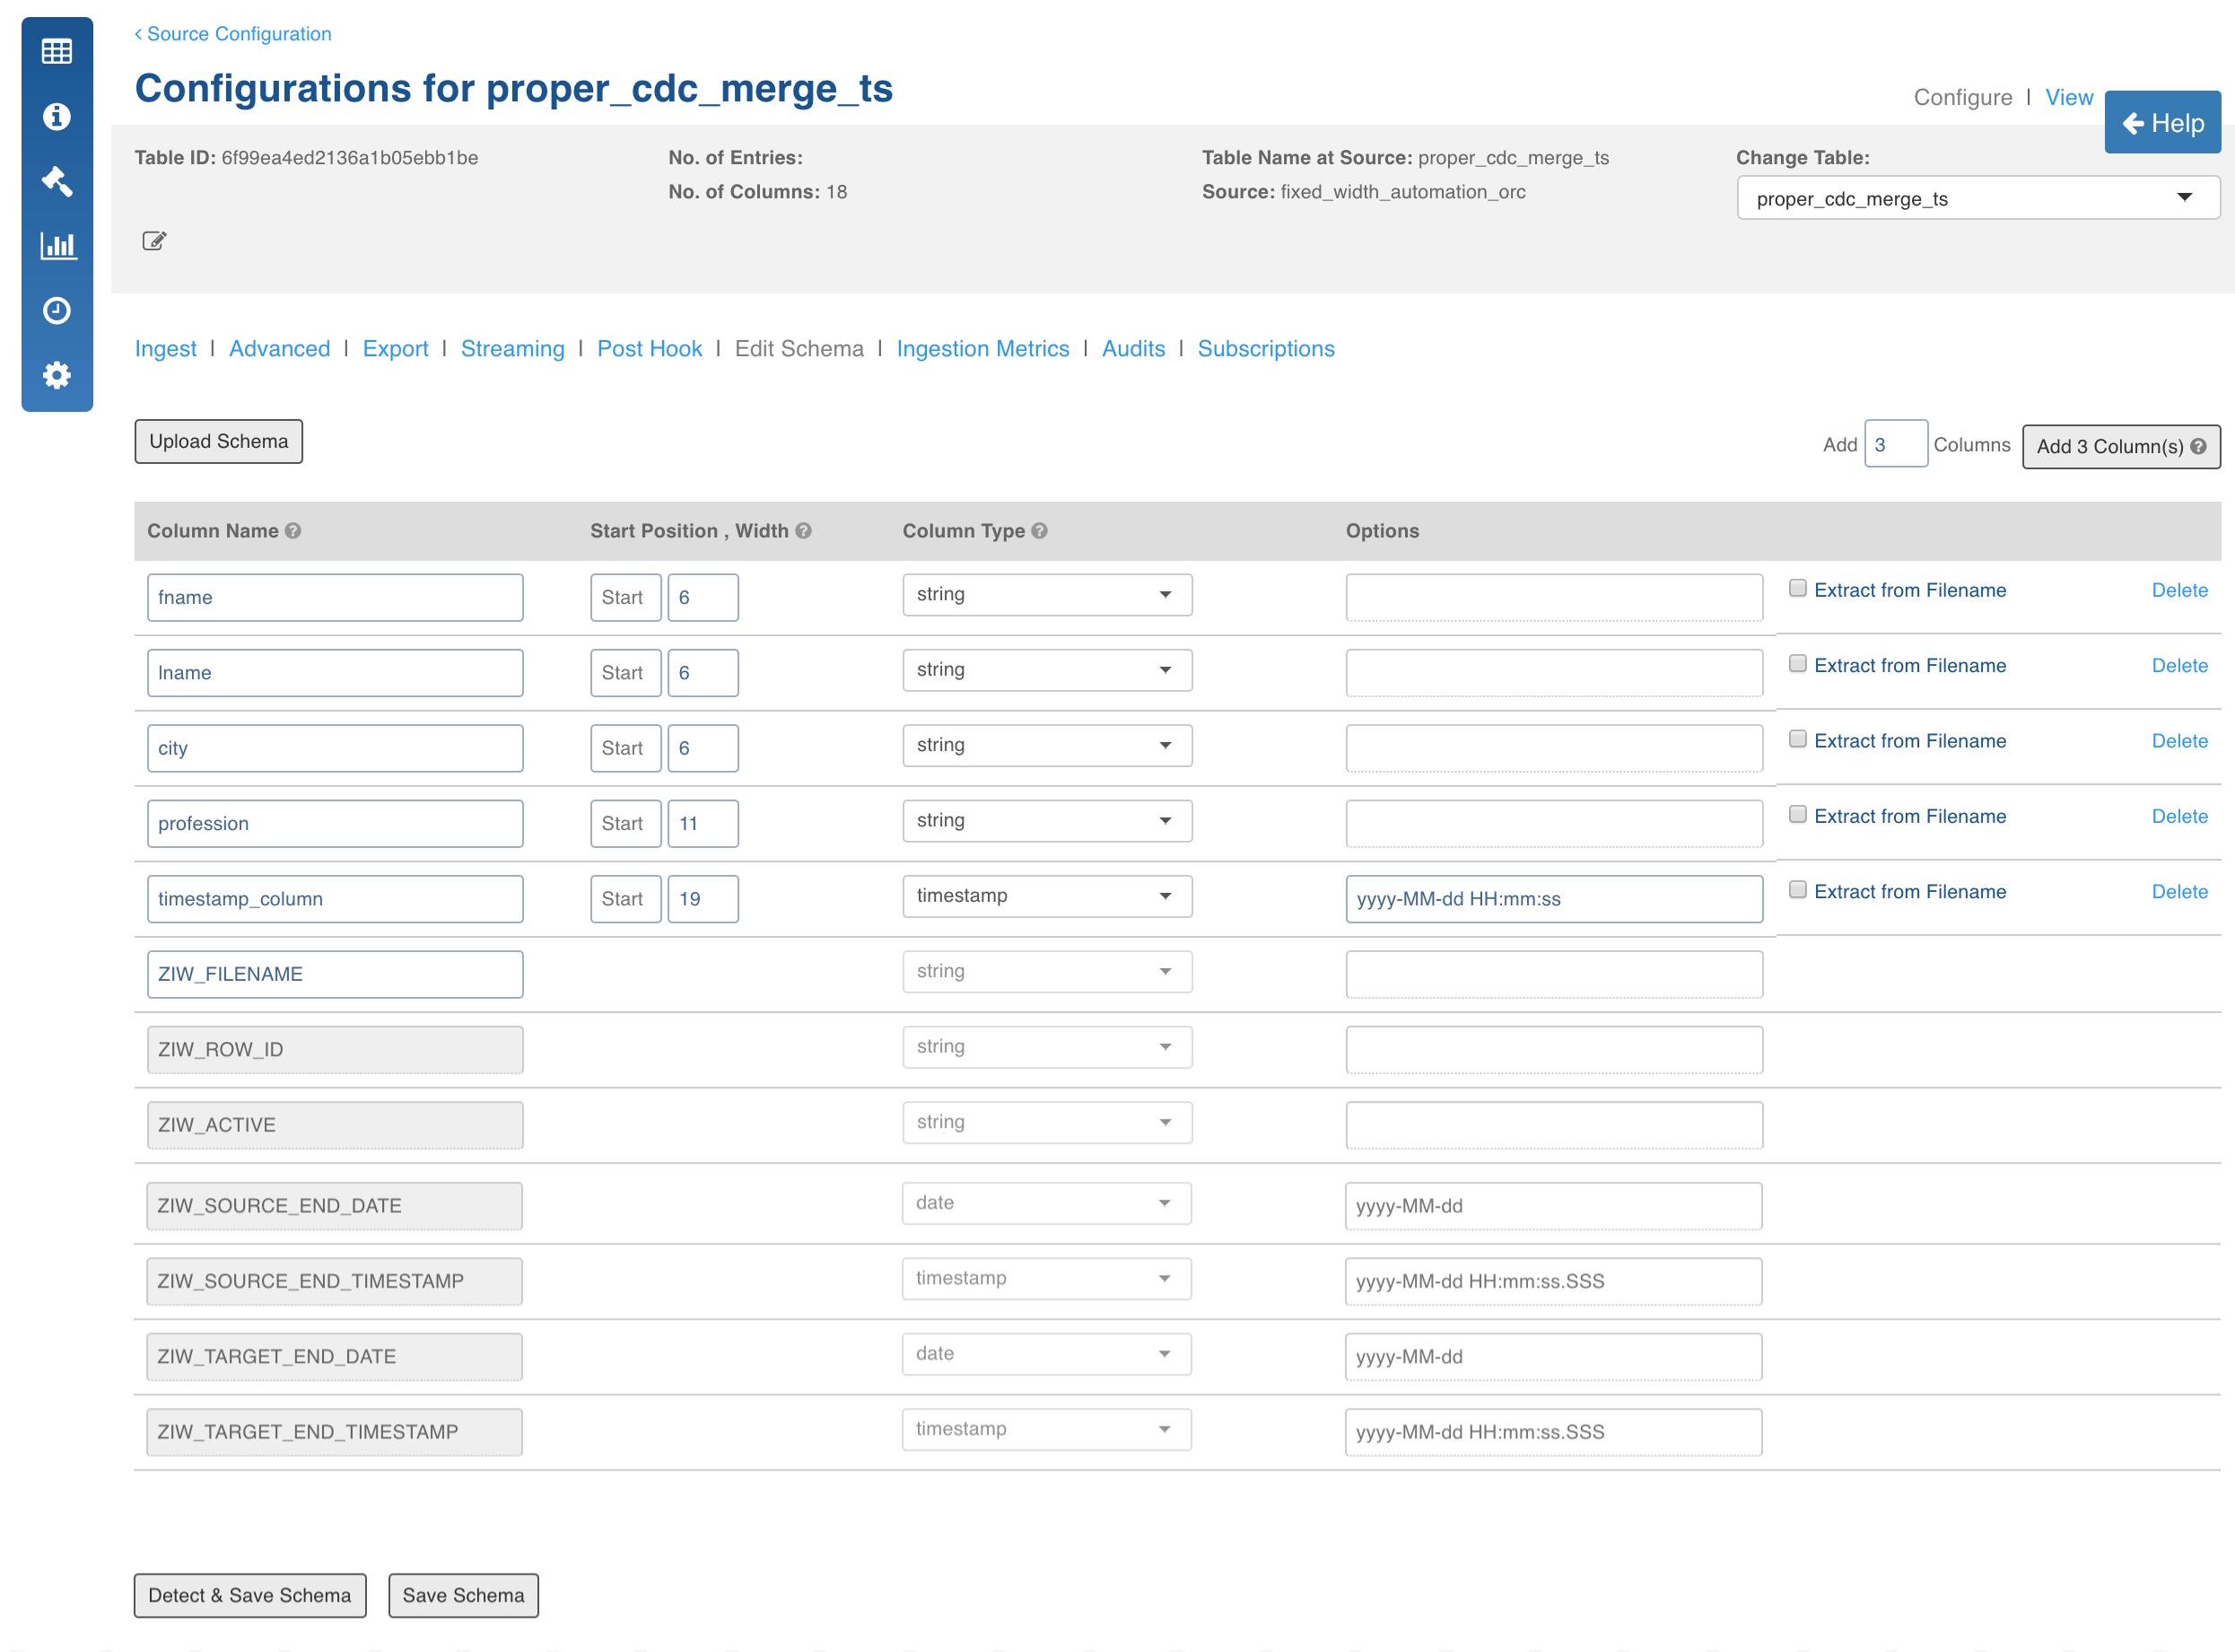The image size is (2235, 1652).
Task: Click the ZIW_FILENAME column name field
Action: click(x=335, y=974)
